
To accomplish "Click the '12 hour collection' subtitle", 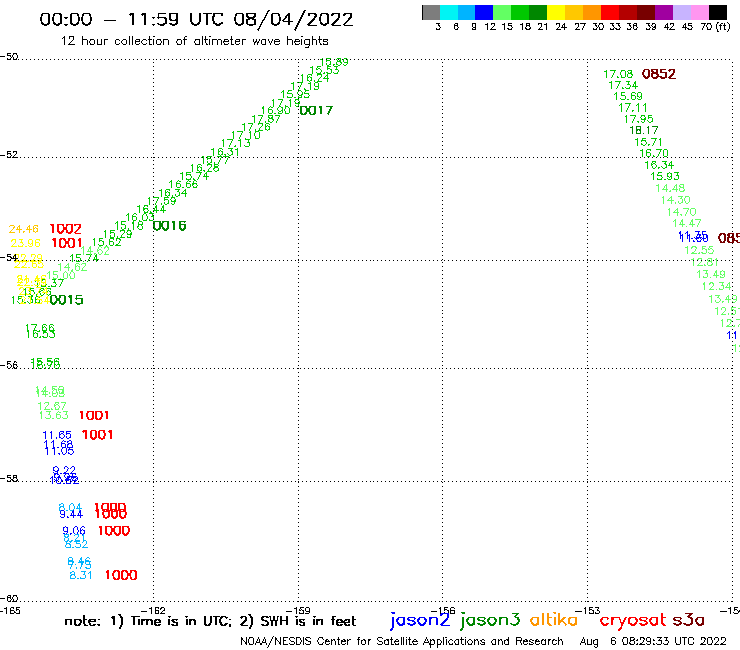I will pos(194,41).
